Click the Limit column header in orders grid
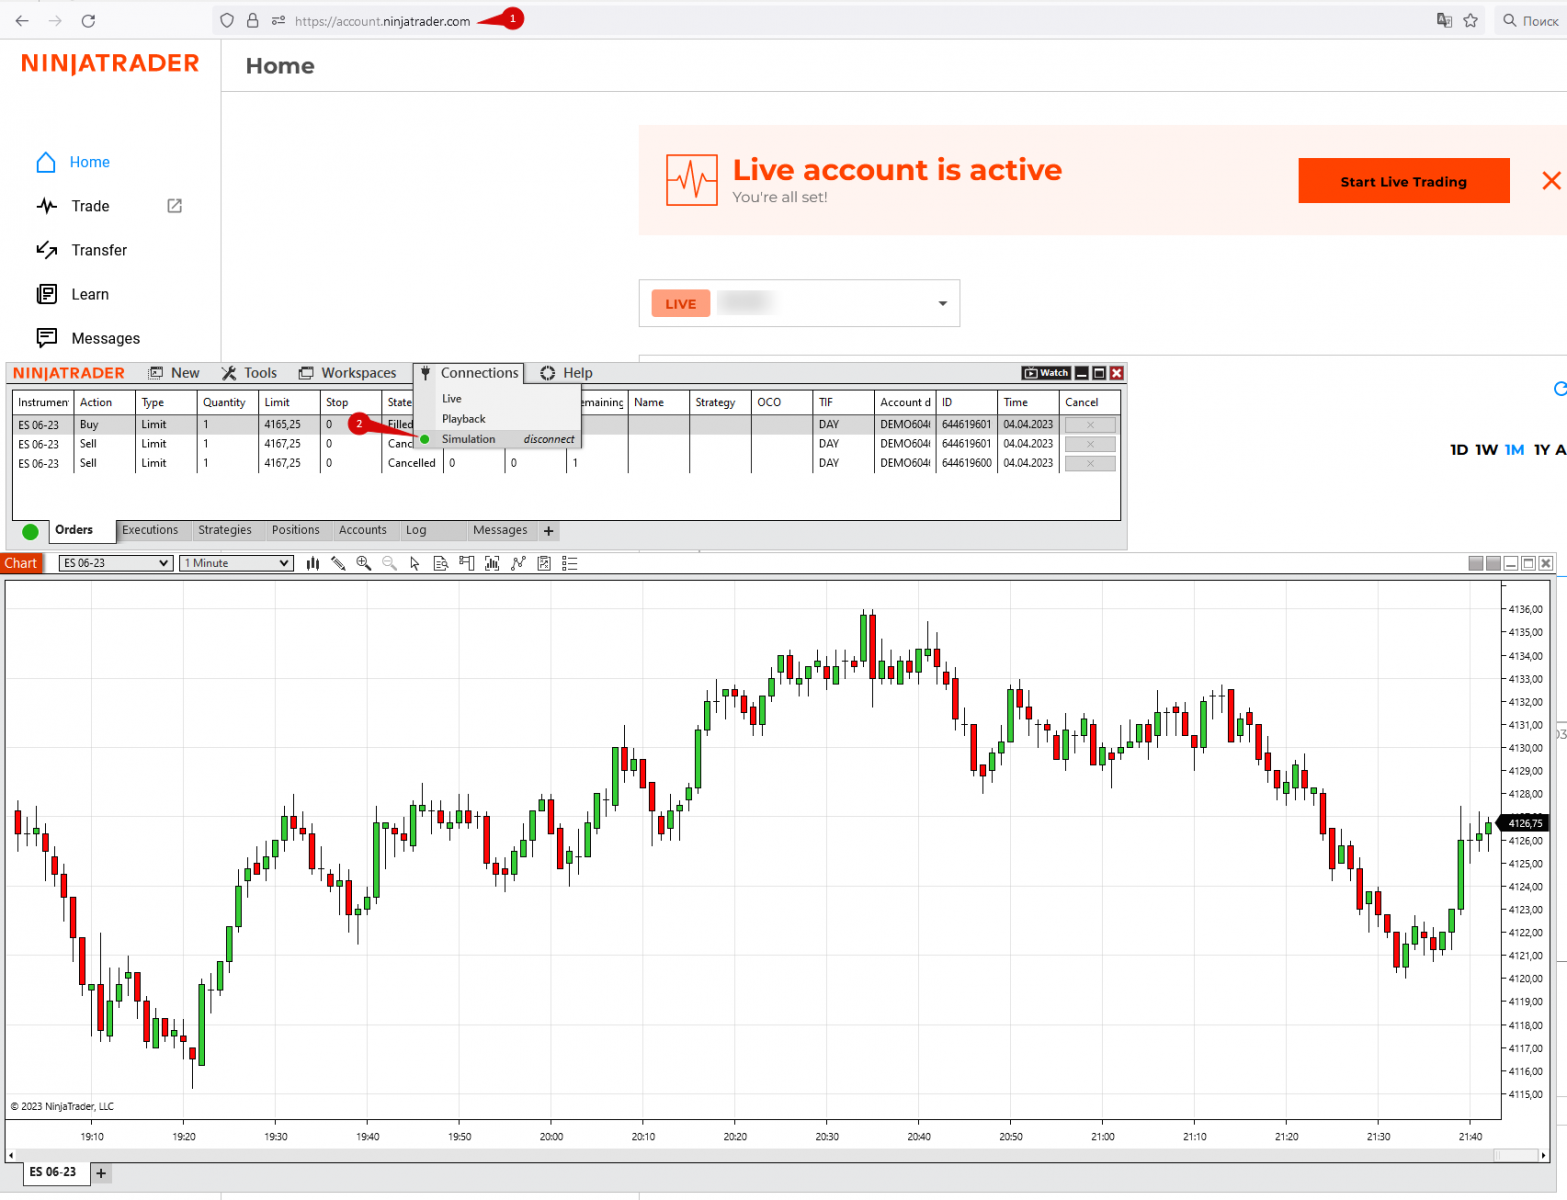Viewport: 1567px width, 1200px height. click(288, 402)
